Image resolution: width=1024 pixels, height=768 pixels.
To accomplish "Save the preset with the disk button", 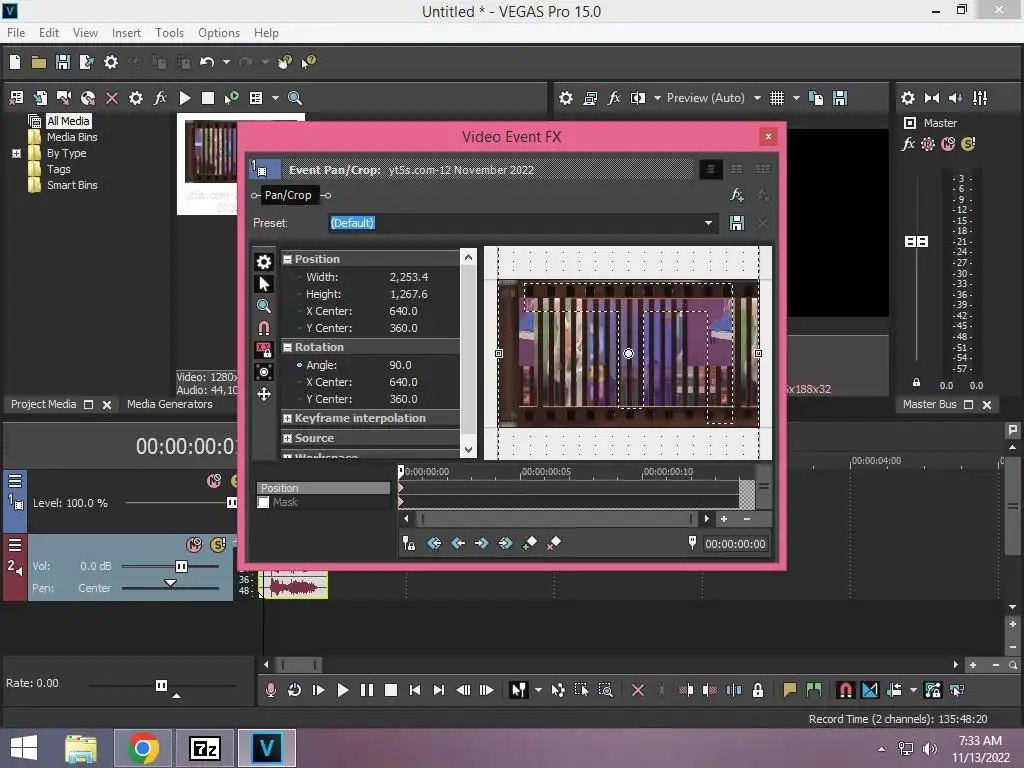I will tap(737, 223).
